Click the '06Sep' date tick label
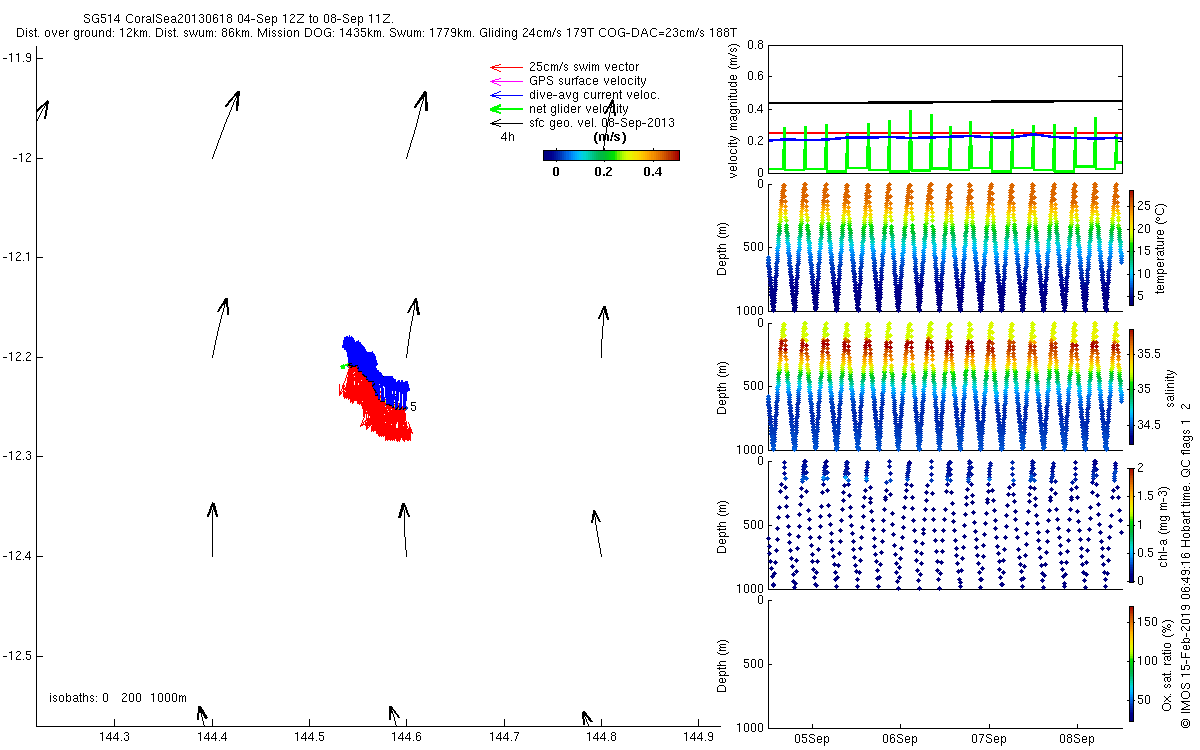This screenshot has height=750, width=1200. [900, 741]
